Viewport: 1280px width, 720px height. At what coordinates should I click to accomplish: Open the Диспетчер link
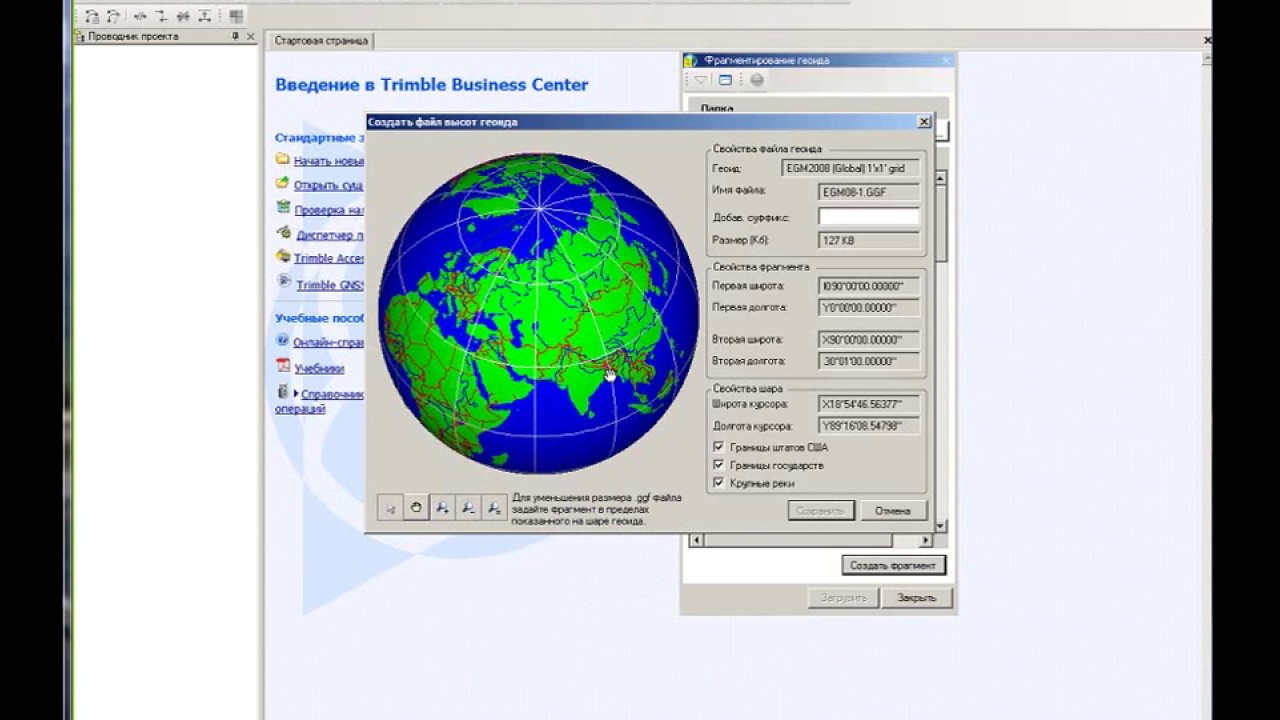point(331,235)
